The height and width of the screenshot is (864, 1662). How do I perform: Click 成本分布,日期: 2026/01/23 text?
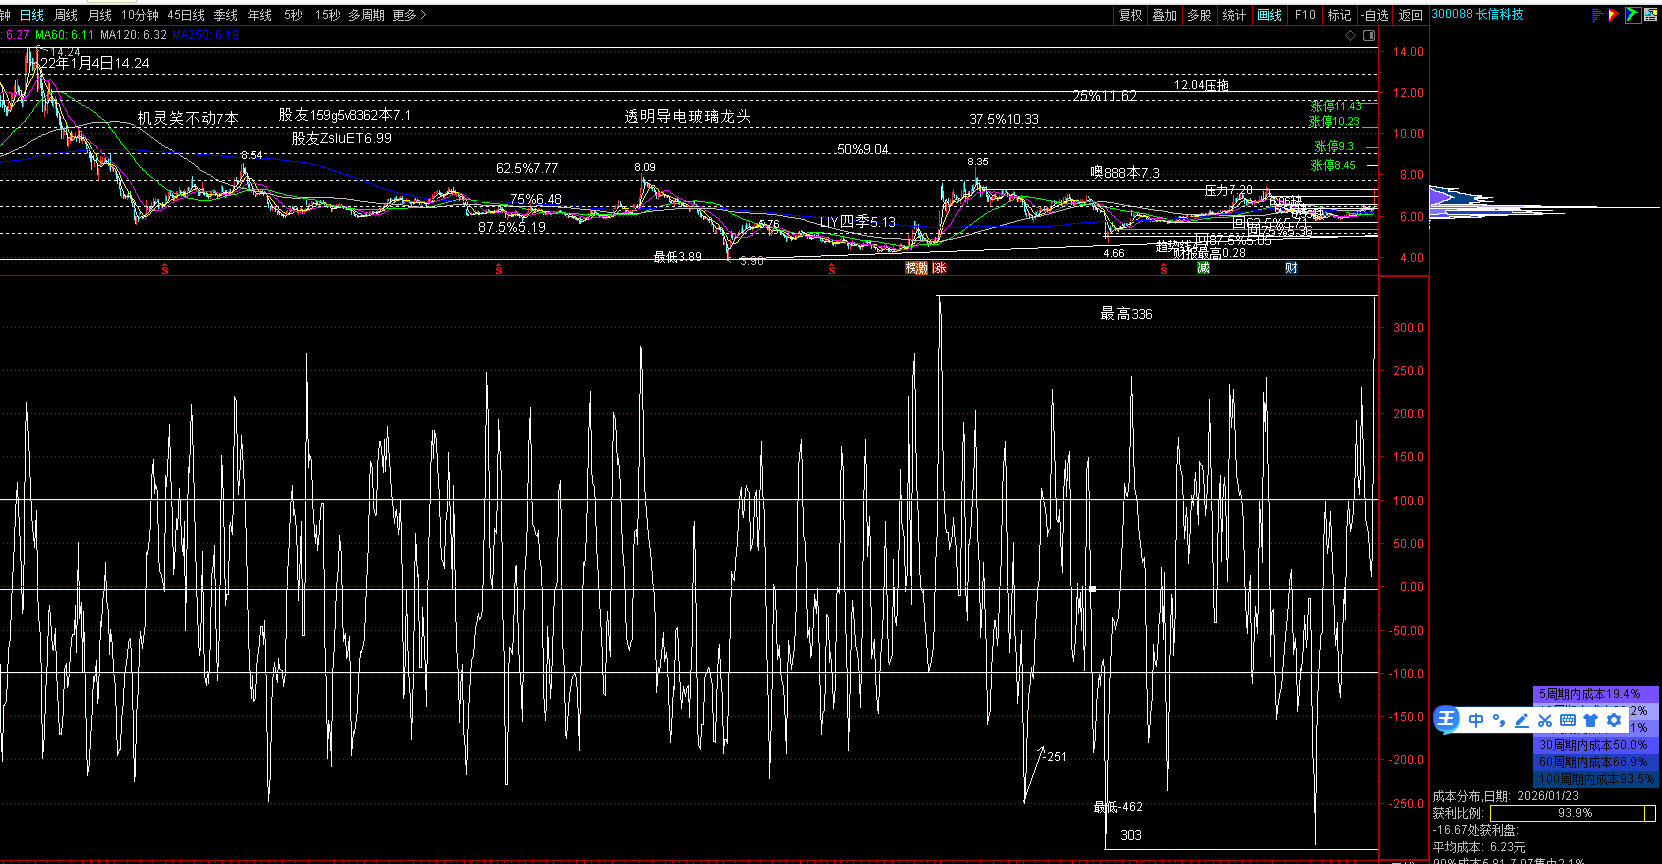point(1506,796)
